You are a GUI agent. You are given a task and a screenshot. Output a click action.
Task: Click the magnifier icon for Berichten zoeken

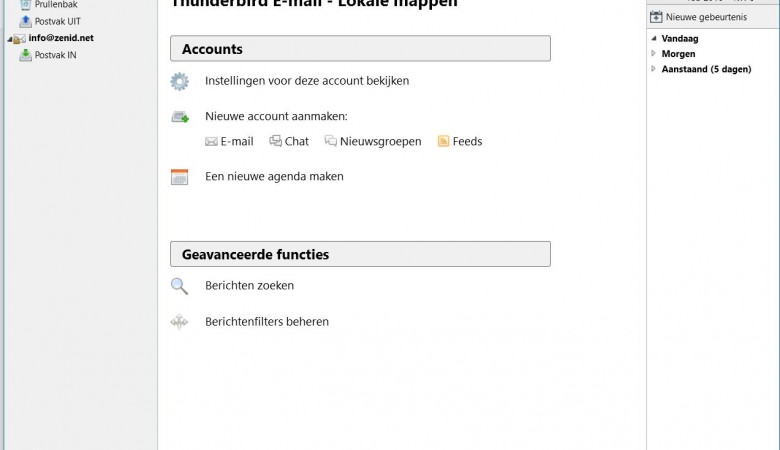(179, 286)
